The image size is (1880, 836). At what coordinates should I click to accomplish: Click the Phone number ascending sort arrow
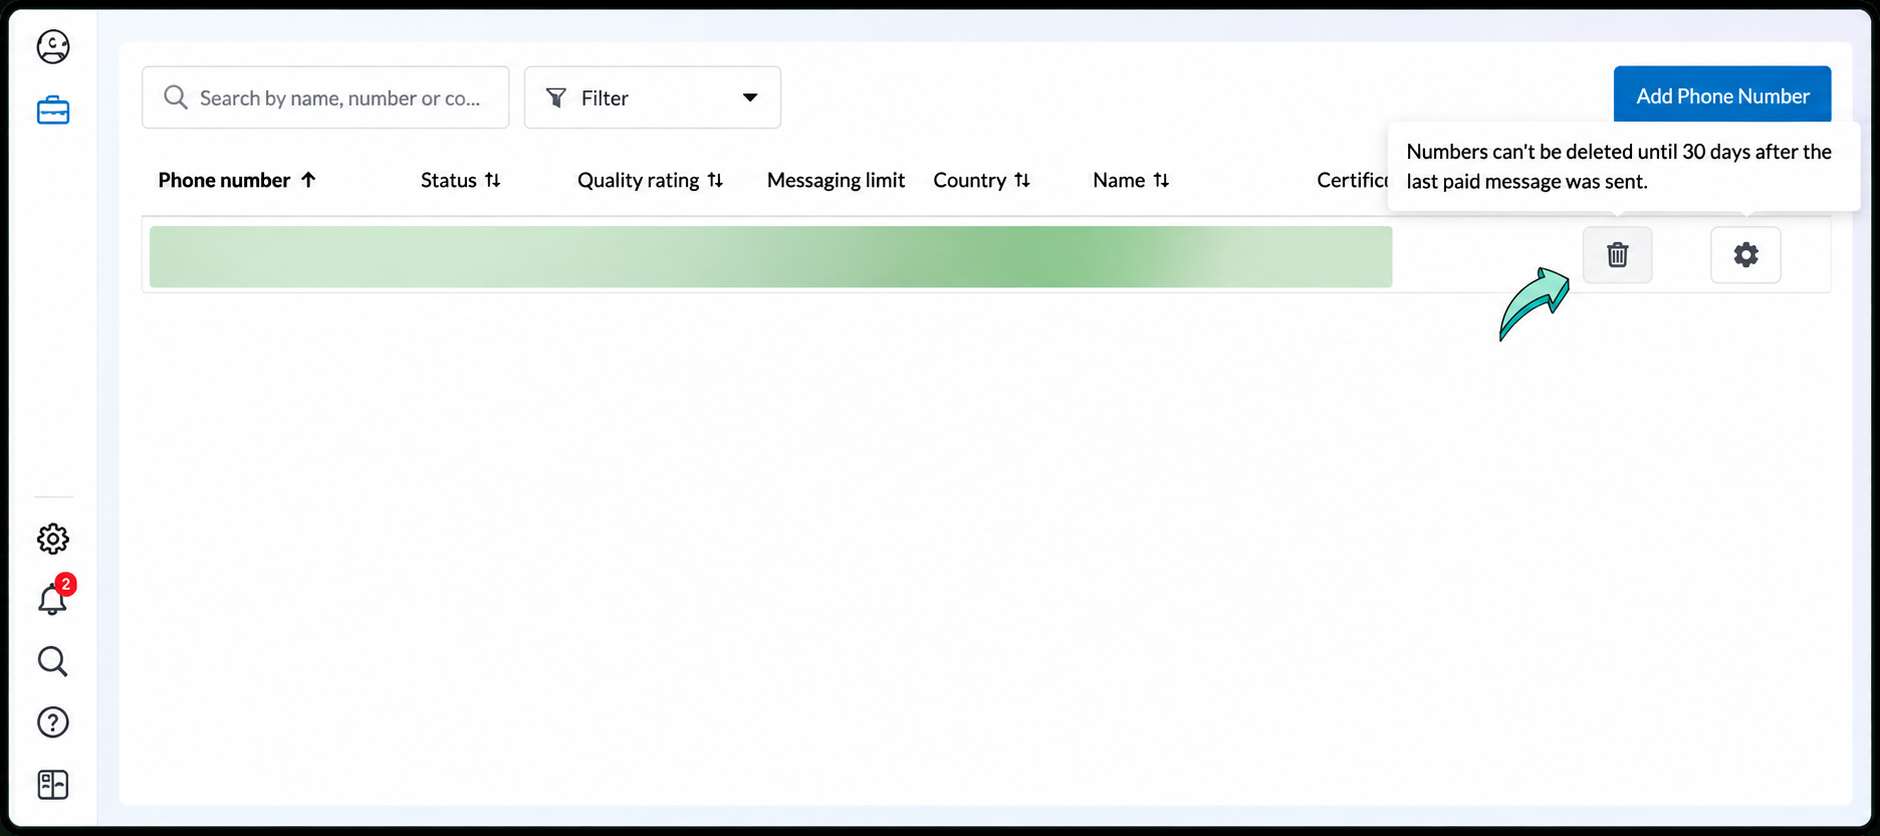308,180
